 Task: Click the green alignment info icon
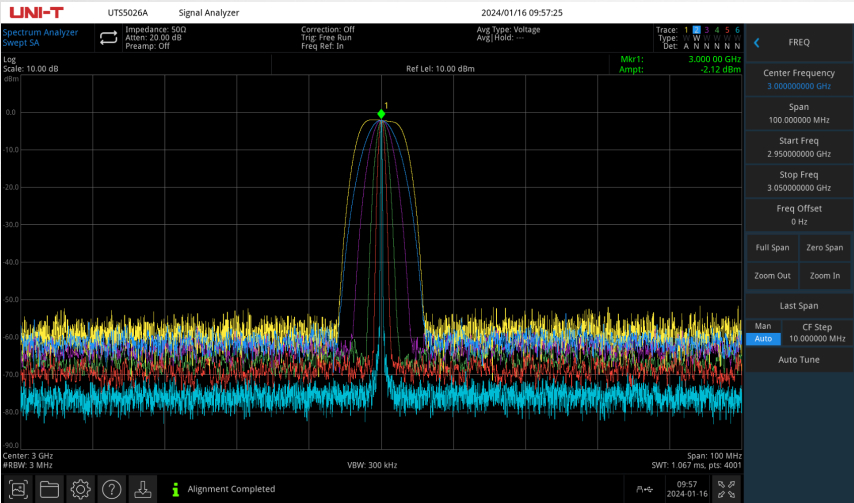coord(175,489)
